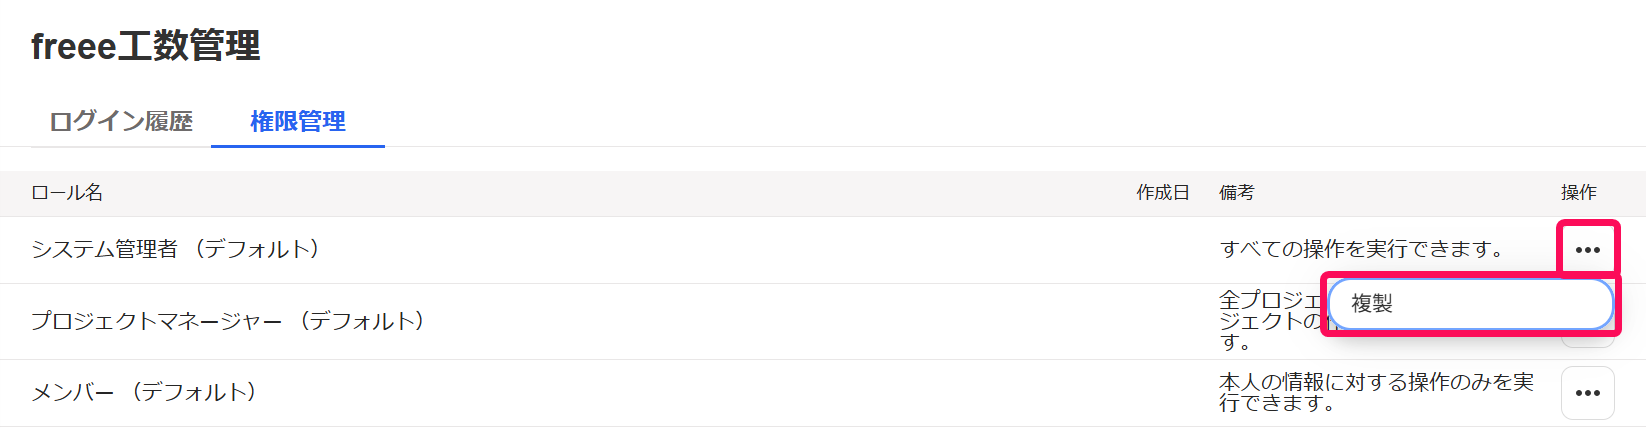Switch to the ログイン履歴 tab

[x=121, y=122]
